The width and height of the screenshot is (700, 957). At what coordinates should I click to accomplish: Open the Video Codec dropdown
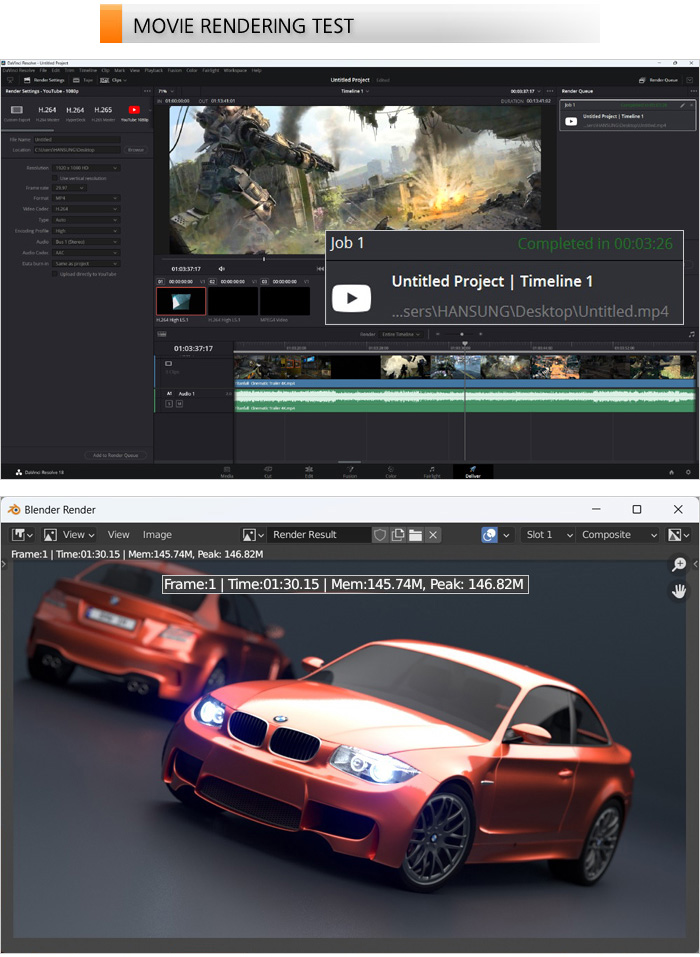point(86,209)
